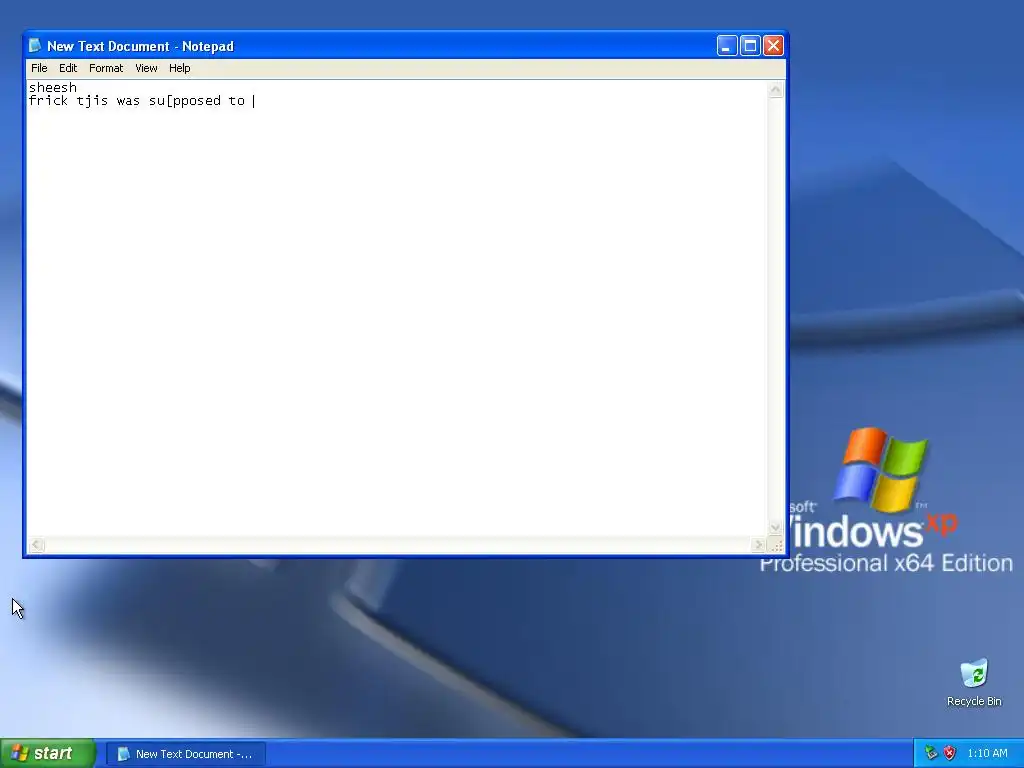Open the Help menu
Image resolution: width=1024 pixels, height=768 pixels.
[x=180, y=68]
